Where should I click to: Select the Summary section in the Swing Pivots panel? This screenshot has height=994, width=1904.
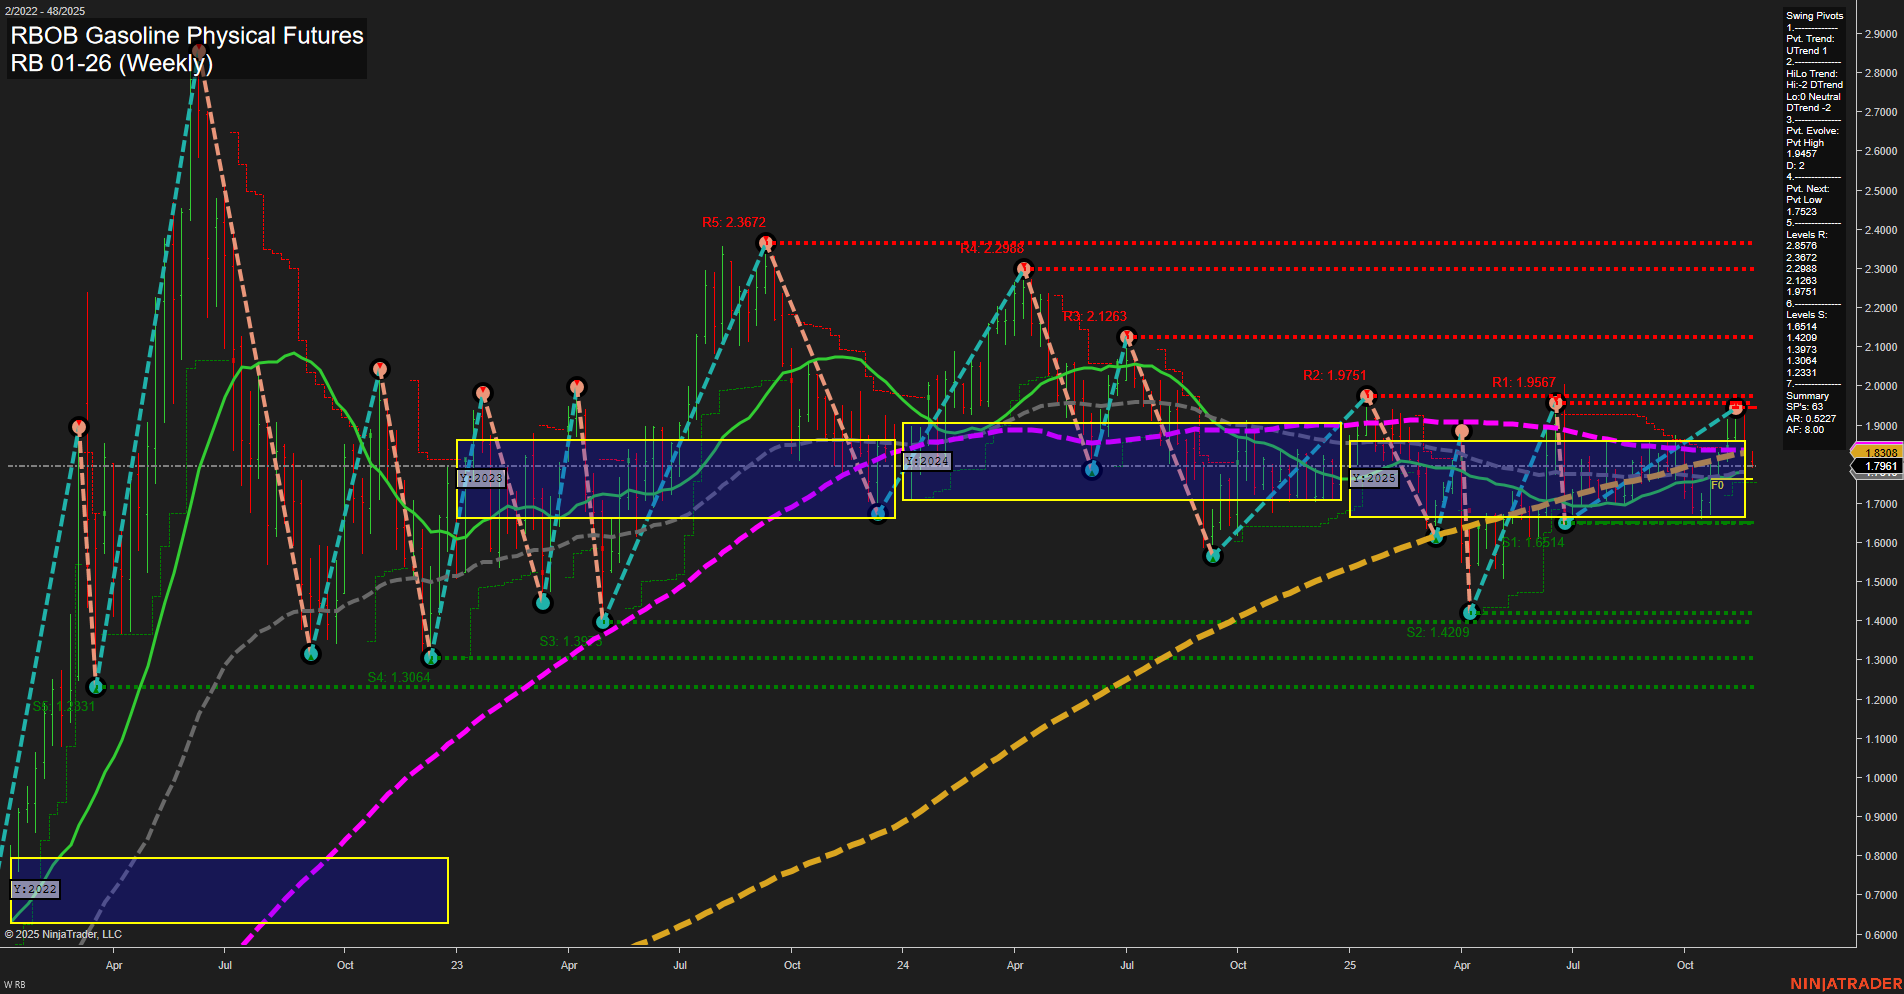[x=1805, y=394]
